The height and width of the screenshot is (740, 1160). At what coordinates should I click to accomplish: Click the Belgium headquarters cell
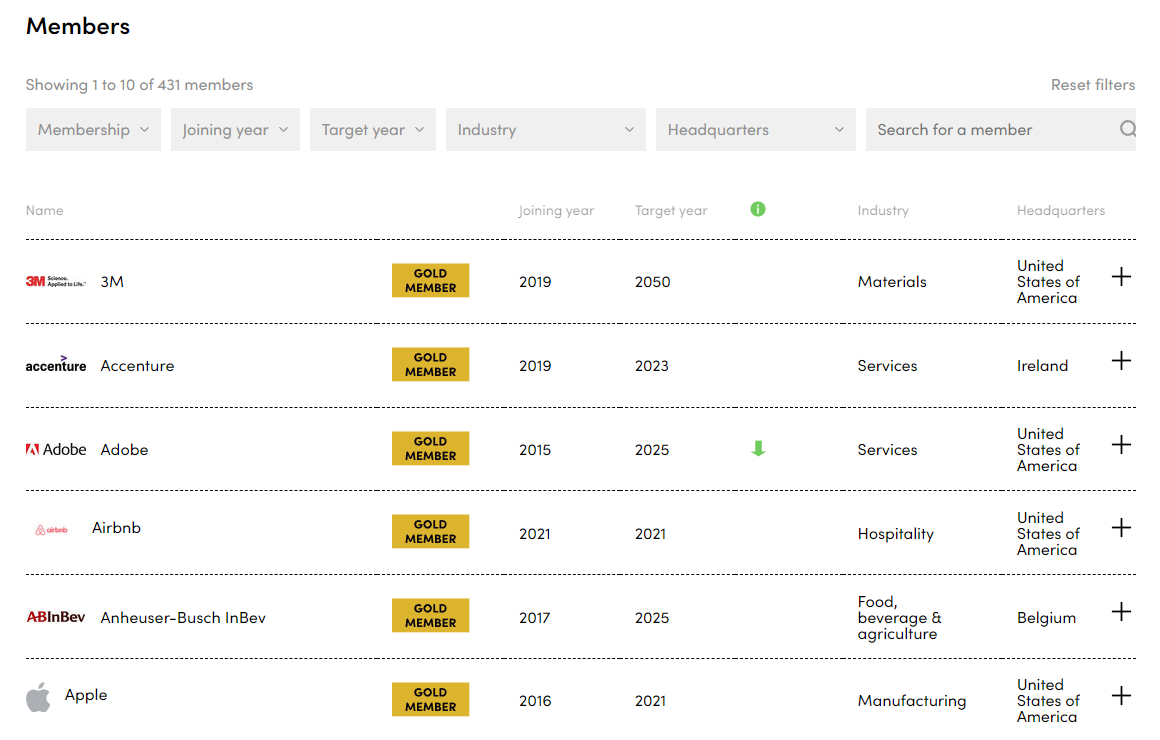[x=1046, y=618]
